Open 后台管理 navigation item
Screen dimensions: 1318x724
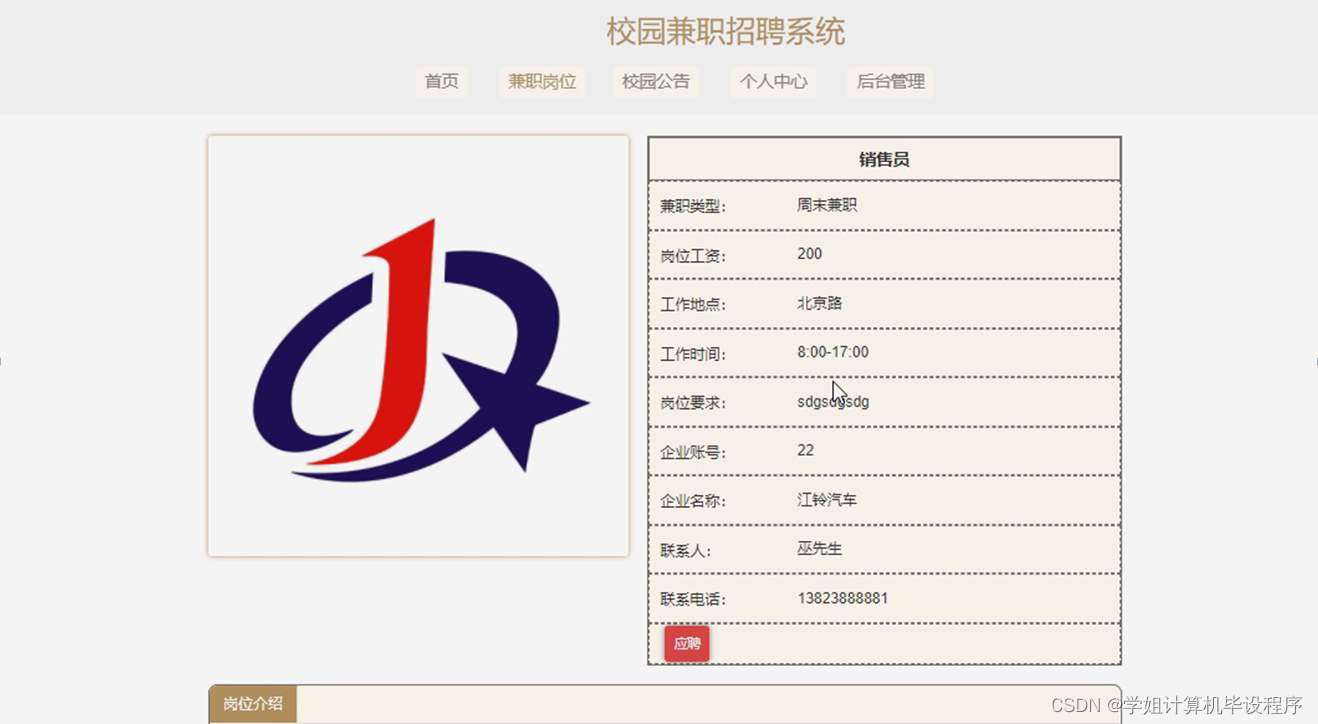pos(890,82)
